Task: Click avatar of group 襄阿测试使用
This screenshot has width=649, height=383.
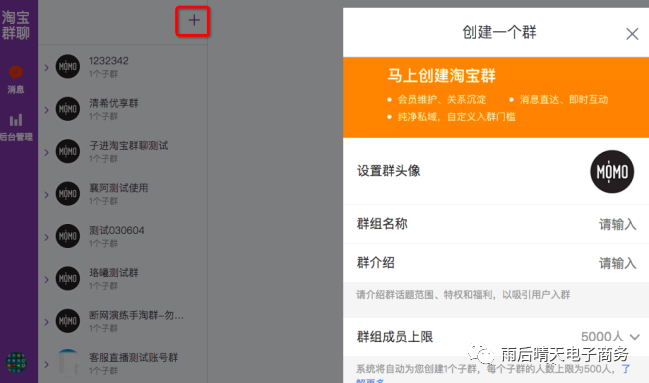Action: tap(67, 194)
